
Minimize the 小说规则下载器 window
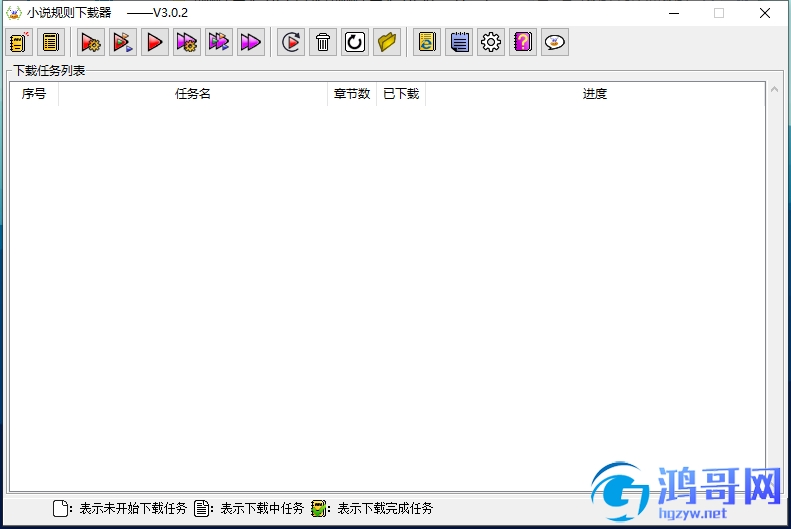[674, 13]
